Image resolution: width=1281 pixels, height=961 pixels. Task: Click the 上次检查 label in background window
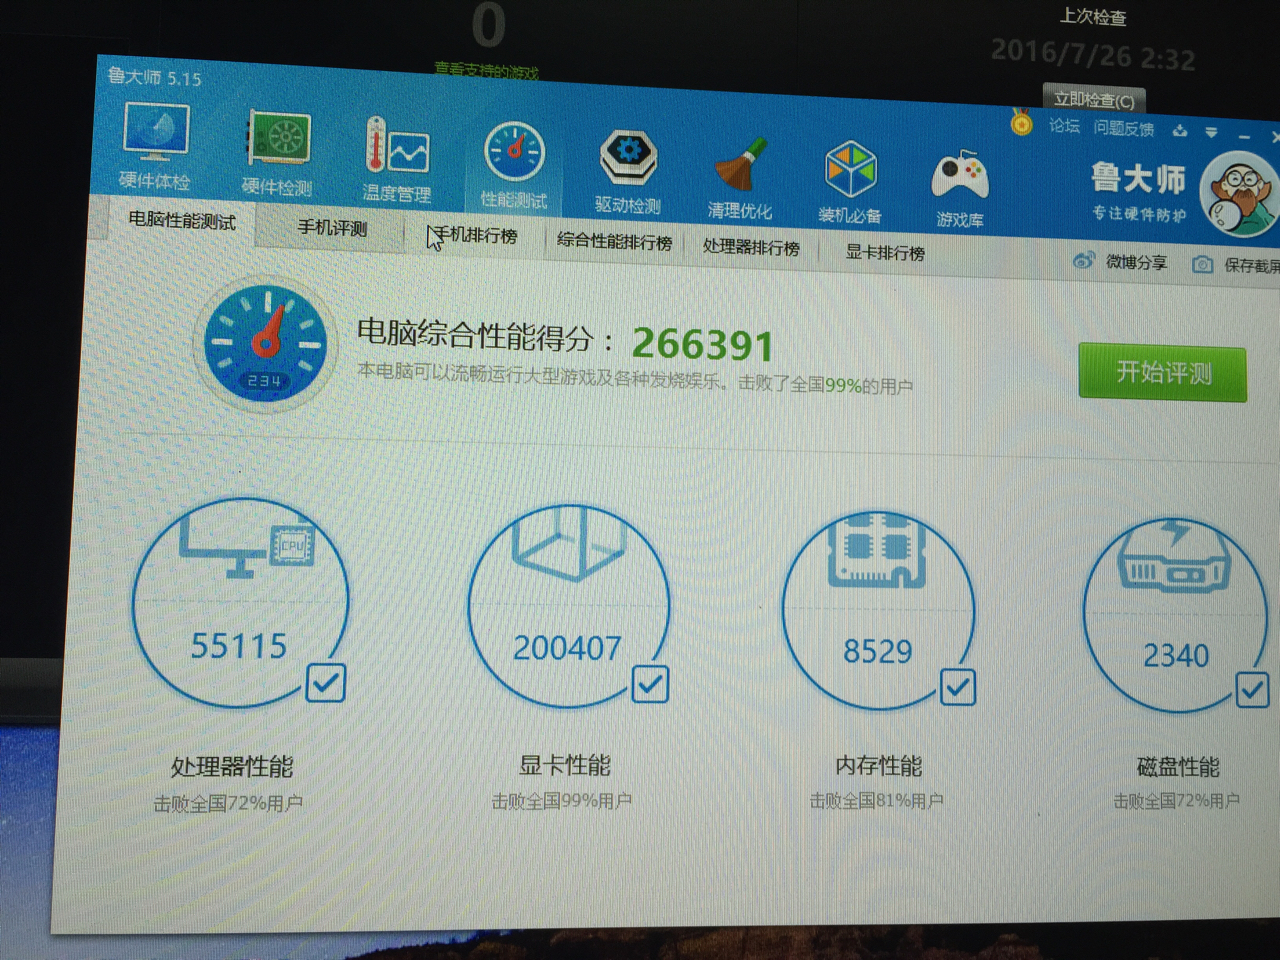1093,17
